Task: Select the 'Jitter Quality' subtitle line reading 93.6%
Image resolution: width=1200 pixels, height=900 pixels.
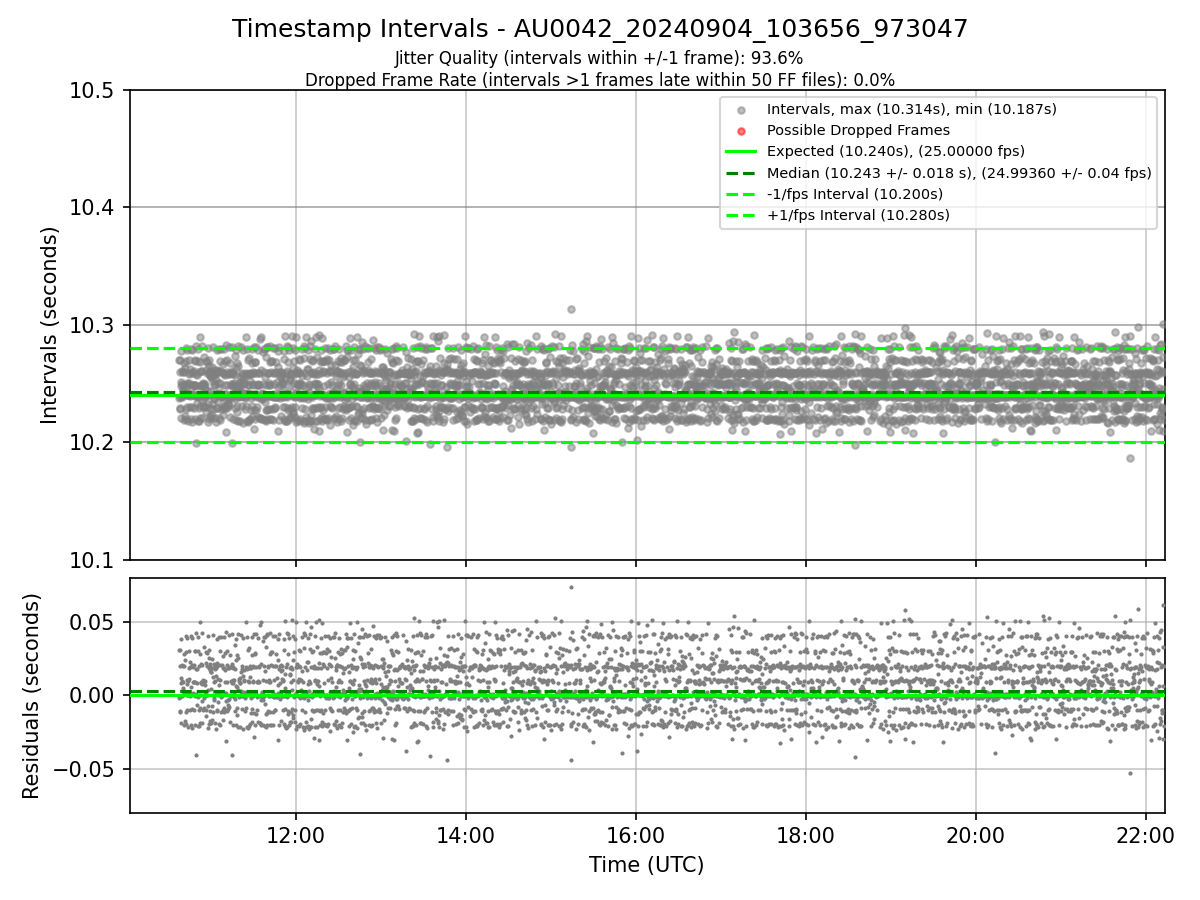Action: pos(599,58)
